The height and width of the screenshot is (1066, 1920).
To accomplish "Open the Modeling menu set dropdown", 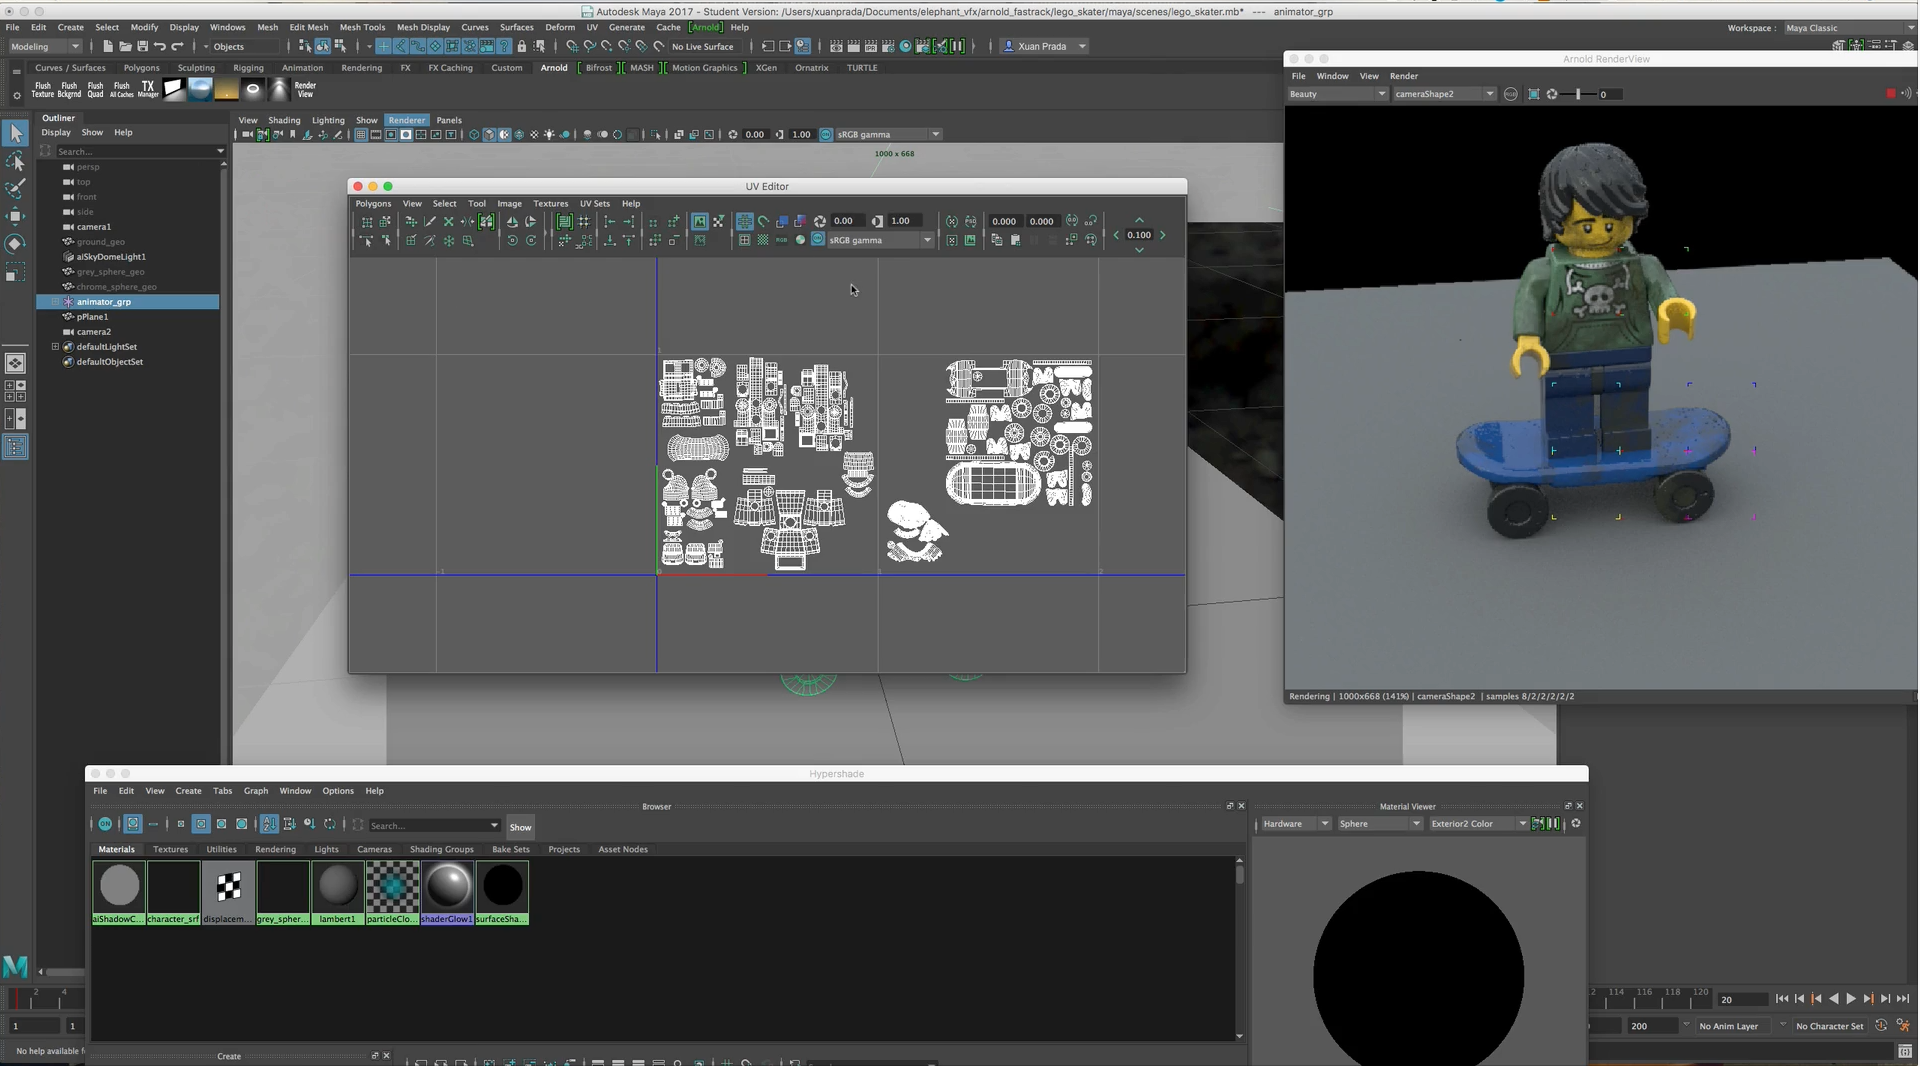I will (x=45, y=46).
